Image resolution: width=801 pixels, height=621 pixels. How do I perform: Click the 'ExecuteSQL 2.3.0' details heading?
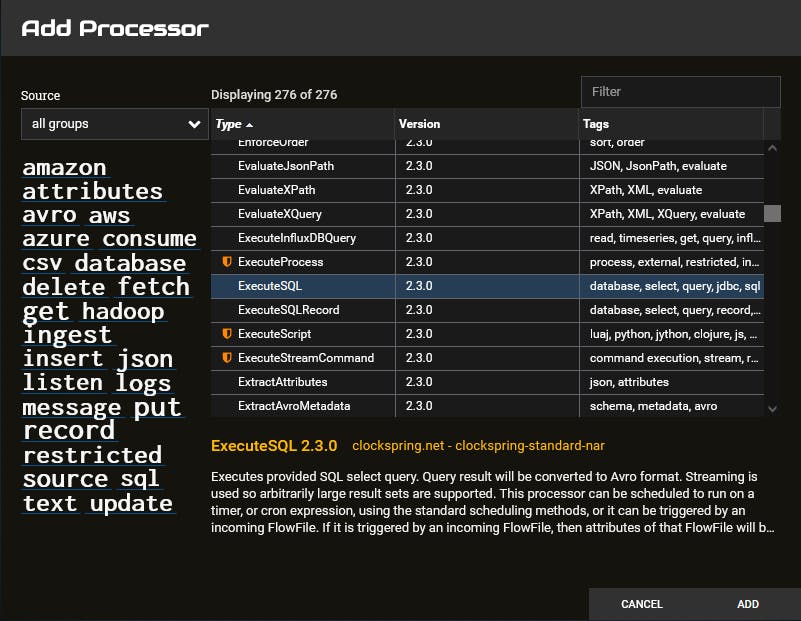point(274,446)
